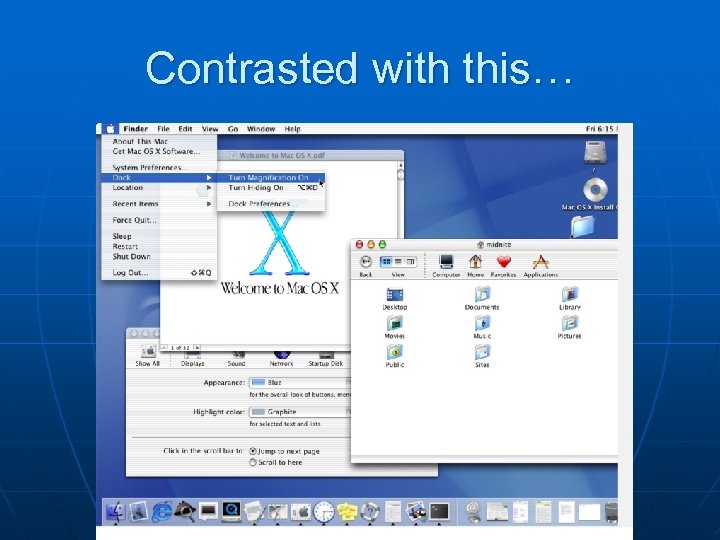Choose Log Out from Apple menu

159,273
